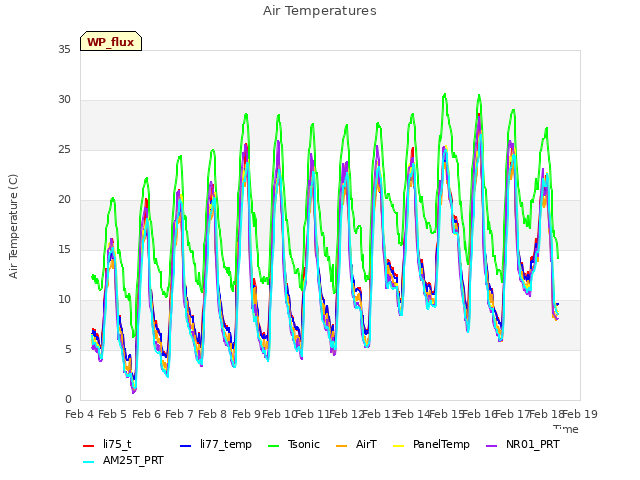
Task: Click the 30 y-axis tick label
Action: pos(64,99)
